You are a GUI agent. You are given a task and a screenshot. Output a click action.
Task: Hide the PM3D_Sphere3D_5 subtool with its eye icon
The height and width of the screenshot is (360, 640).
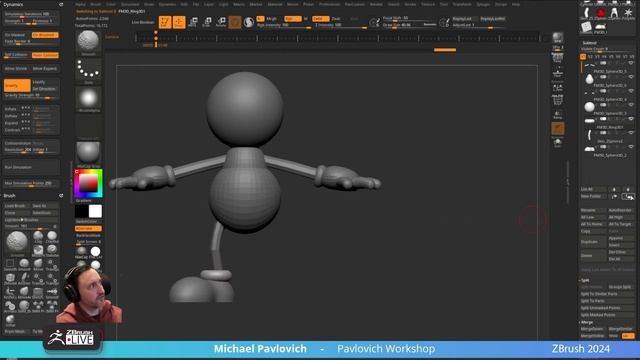point(631,63)
